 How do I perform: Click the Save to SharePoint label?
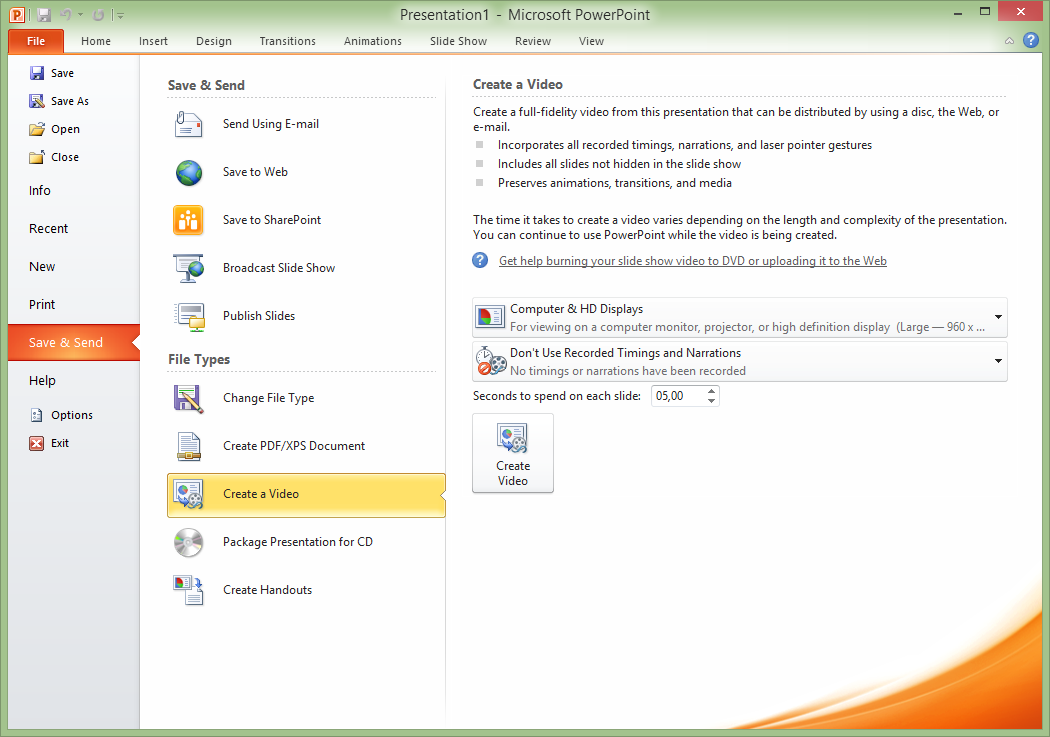coord(272,220)
